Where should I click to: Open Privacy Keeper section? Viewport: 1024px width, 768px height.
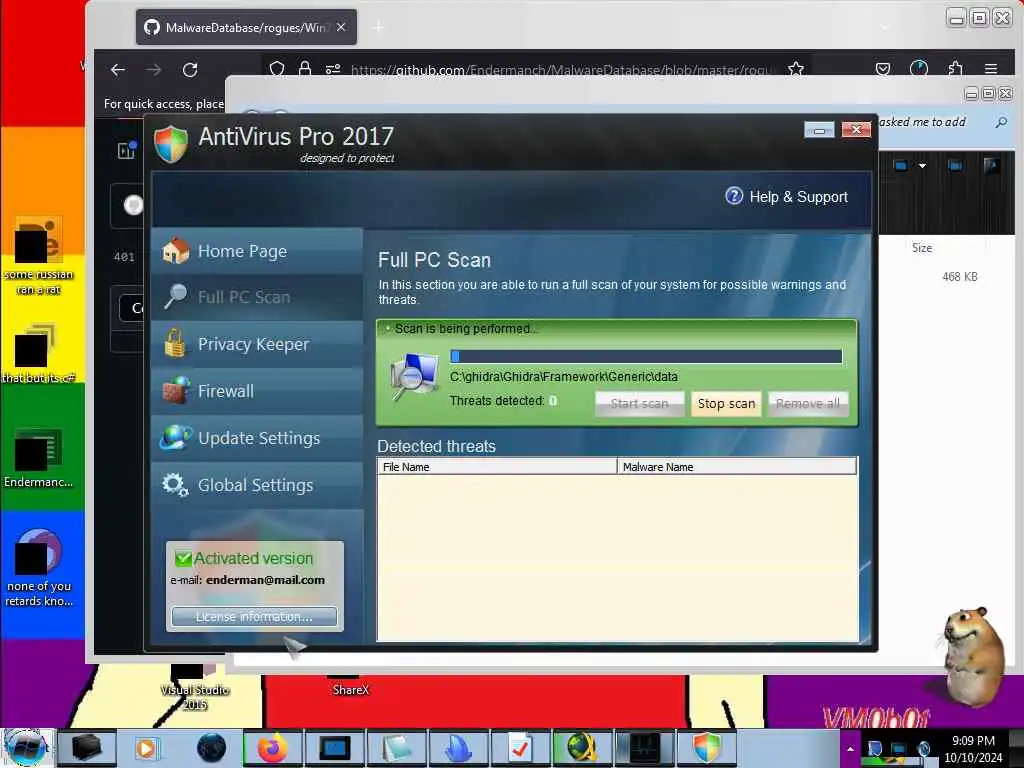[x=257, y=344]
